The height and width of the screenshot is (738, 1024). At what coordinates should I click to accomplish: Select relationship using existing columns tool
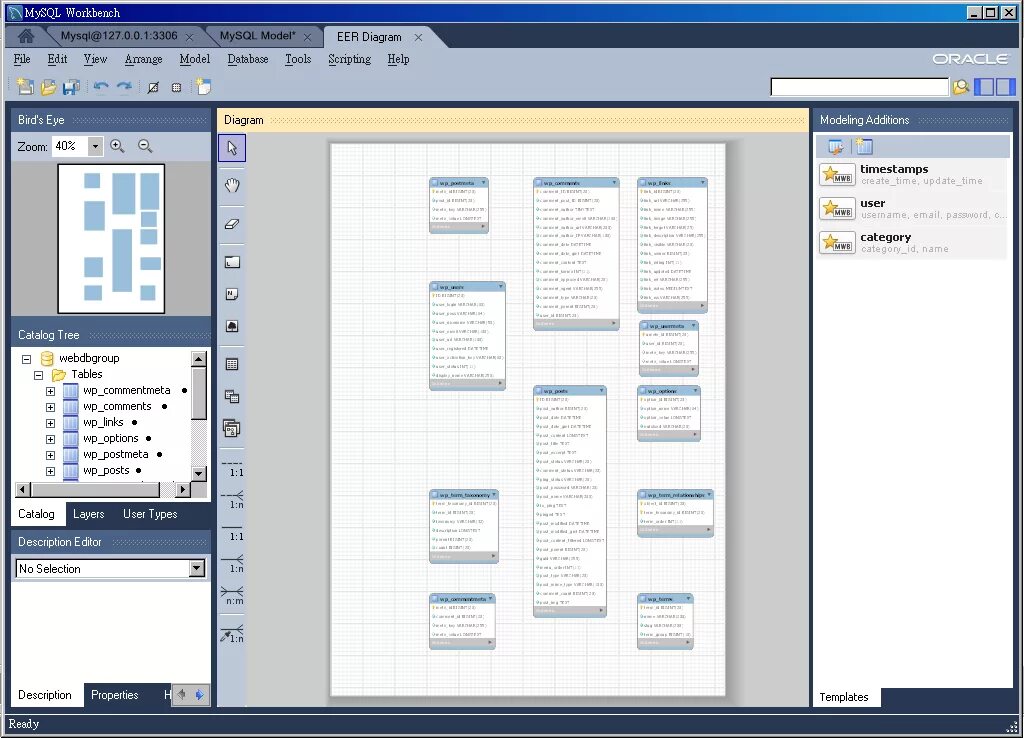(x=232, y=634)
